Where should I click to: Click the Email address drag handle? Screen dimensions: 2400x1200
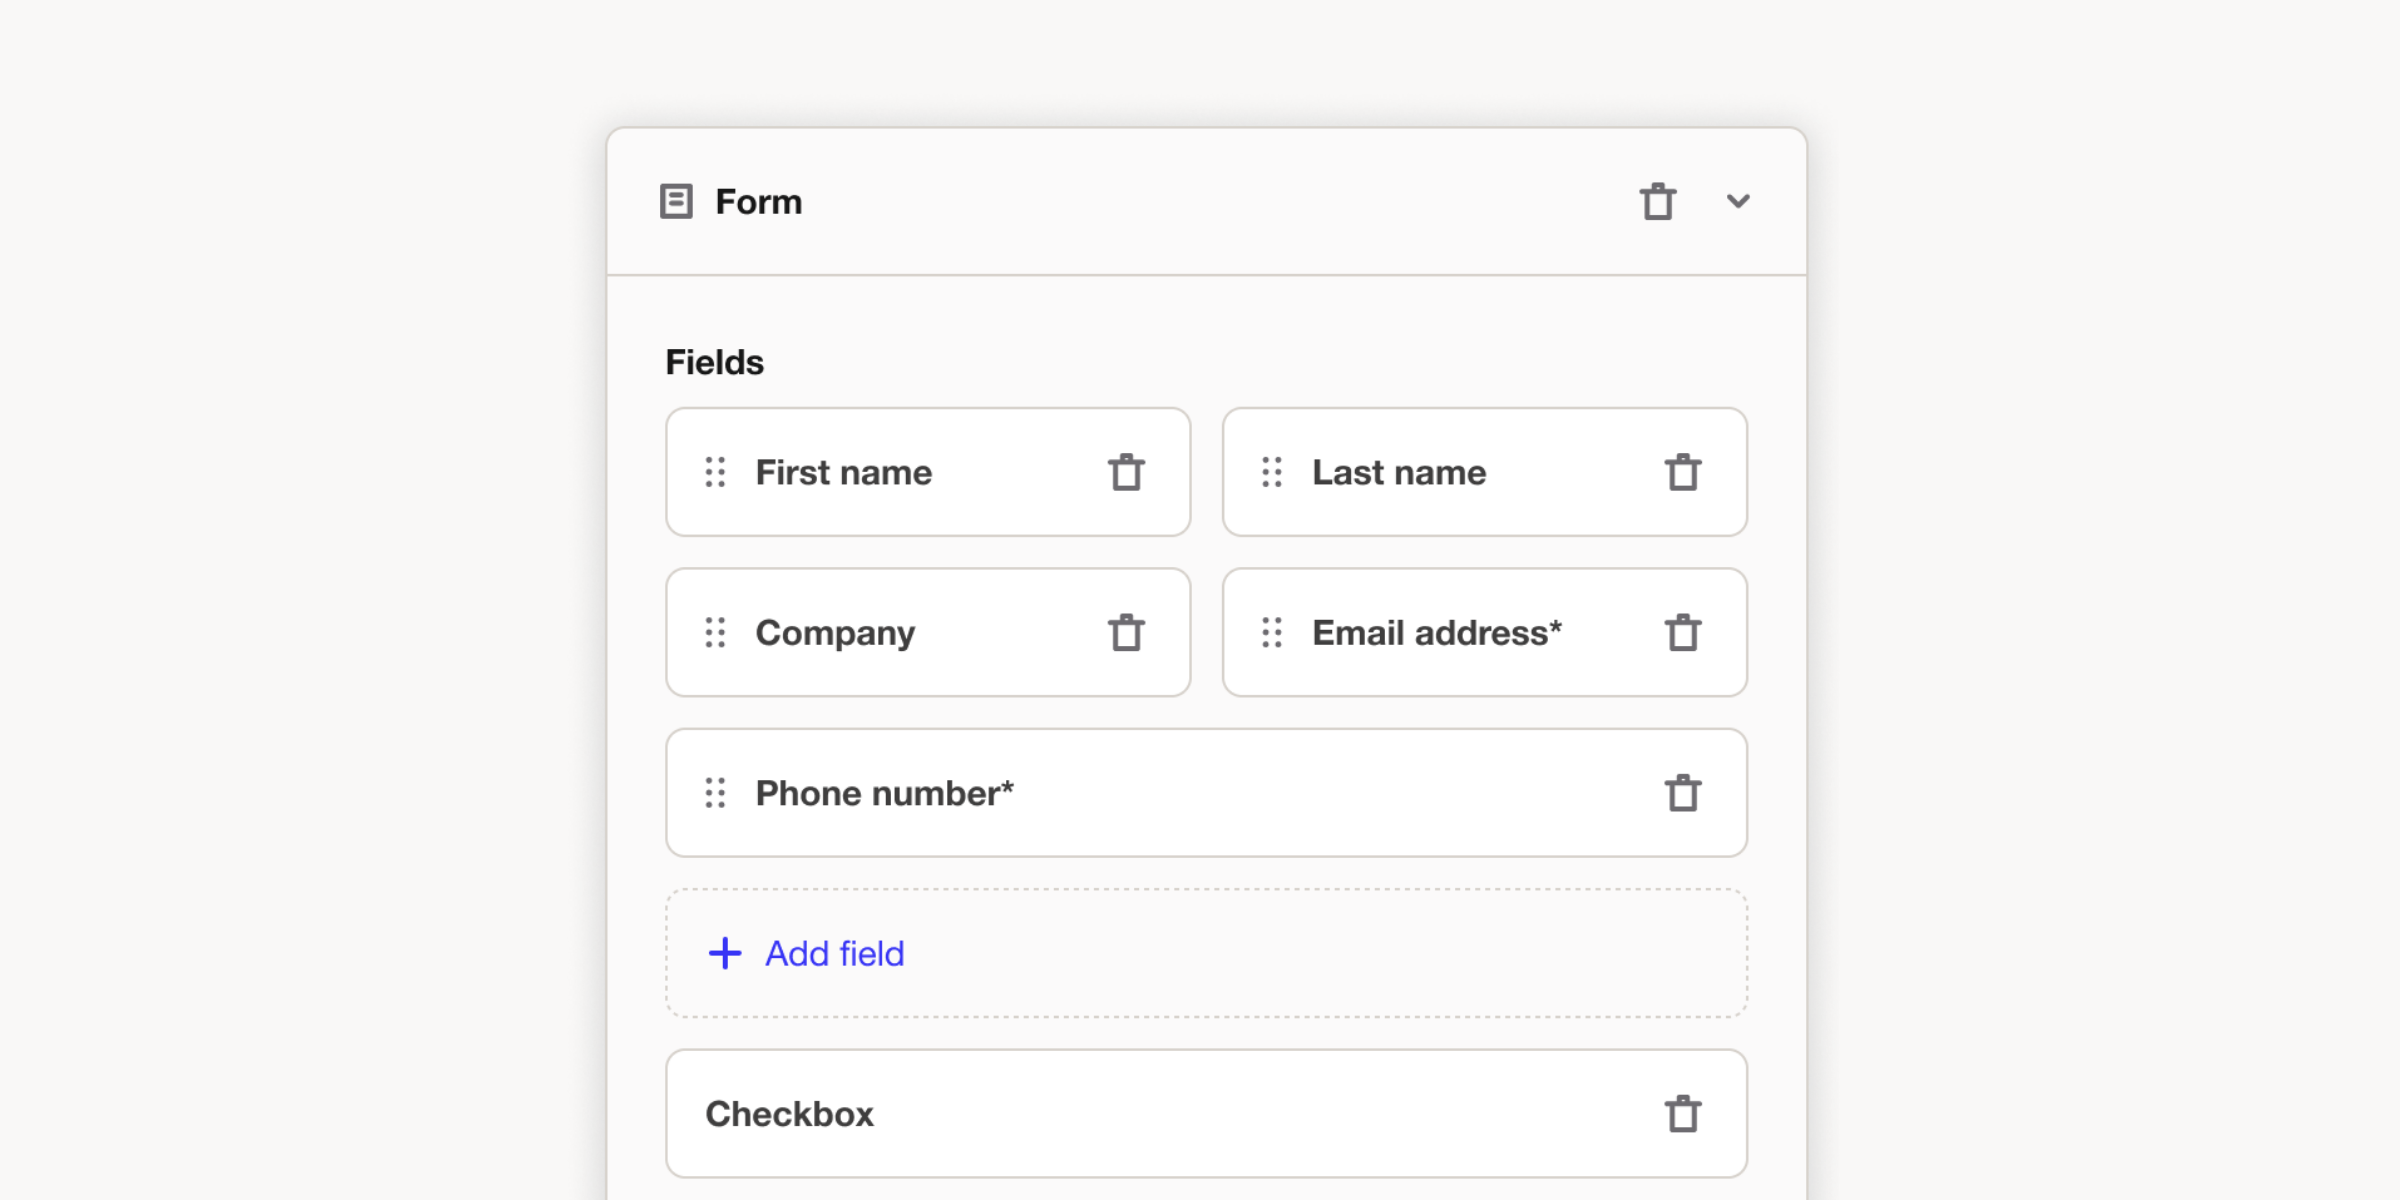[x=1271, y=632]
